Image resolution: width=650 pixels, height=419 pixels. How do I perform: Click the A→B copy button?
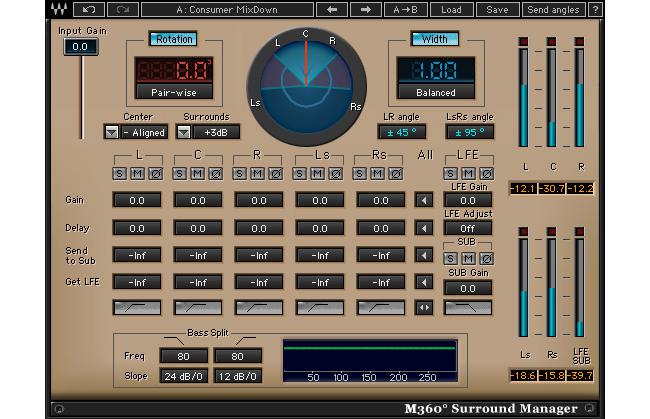click(x=407, y=9)
